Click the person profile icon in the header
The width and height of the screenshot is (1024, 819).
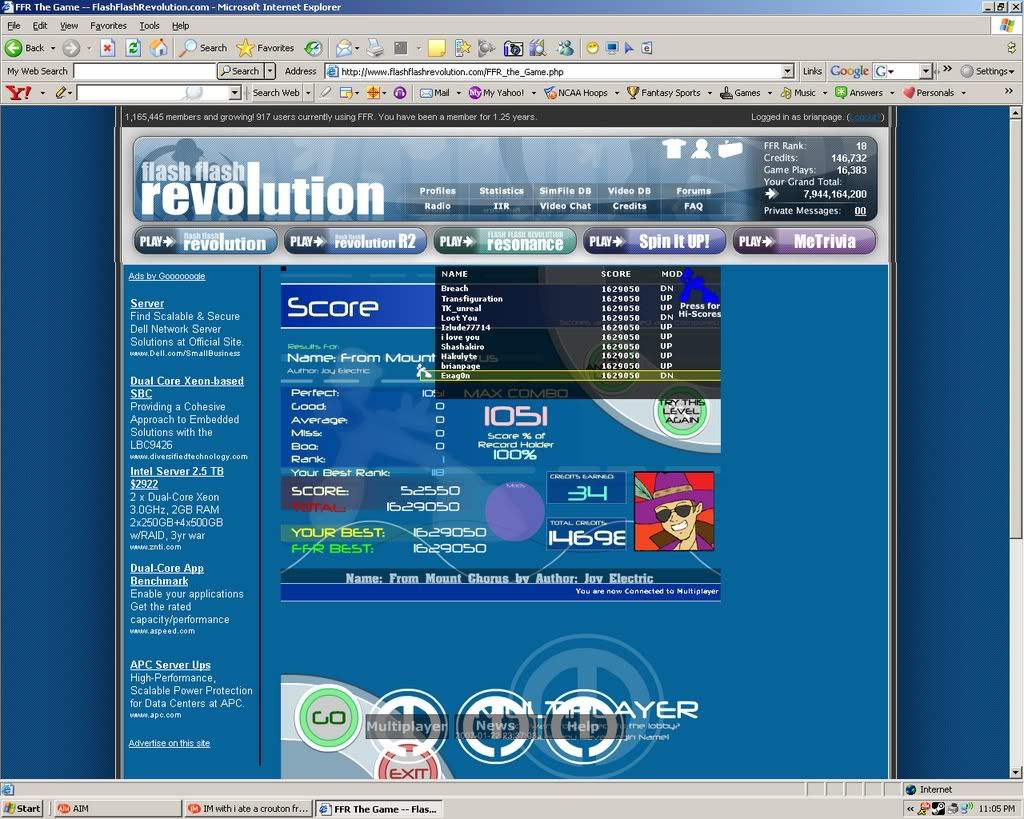(701, 149)
